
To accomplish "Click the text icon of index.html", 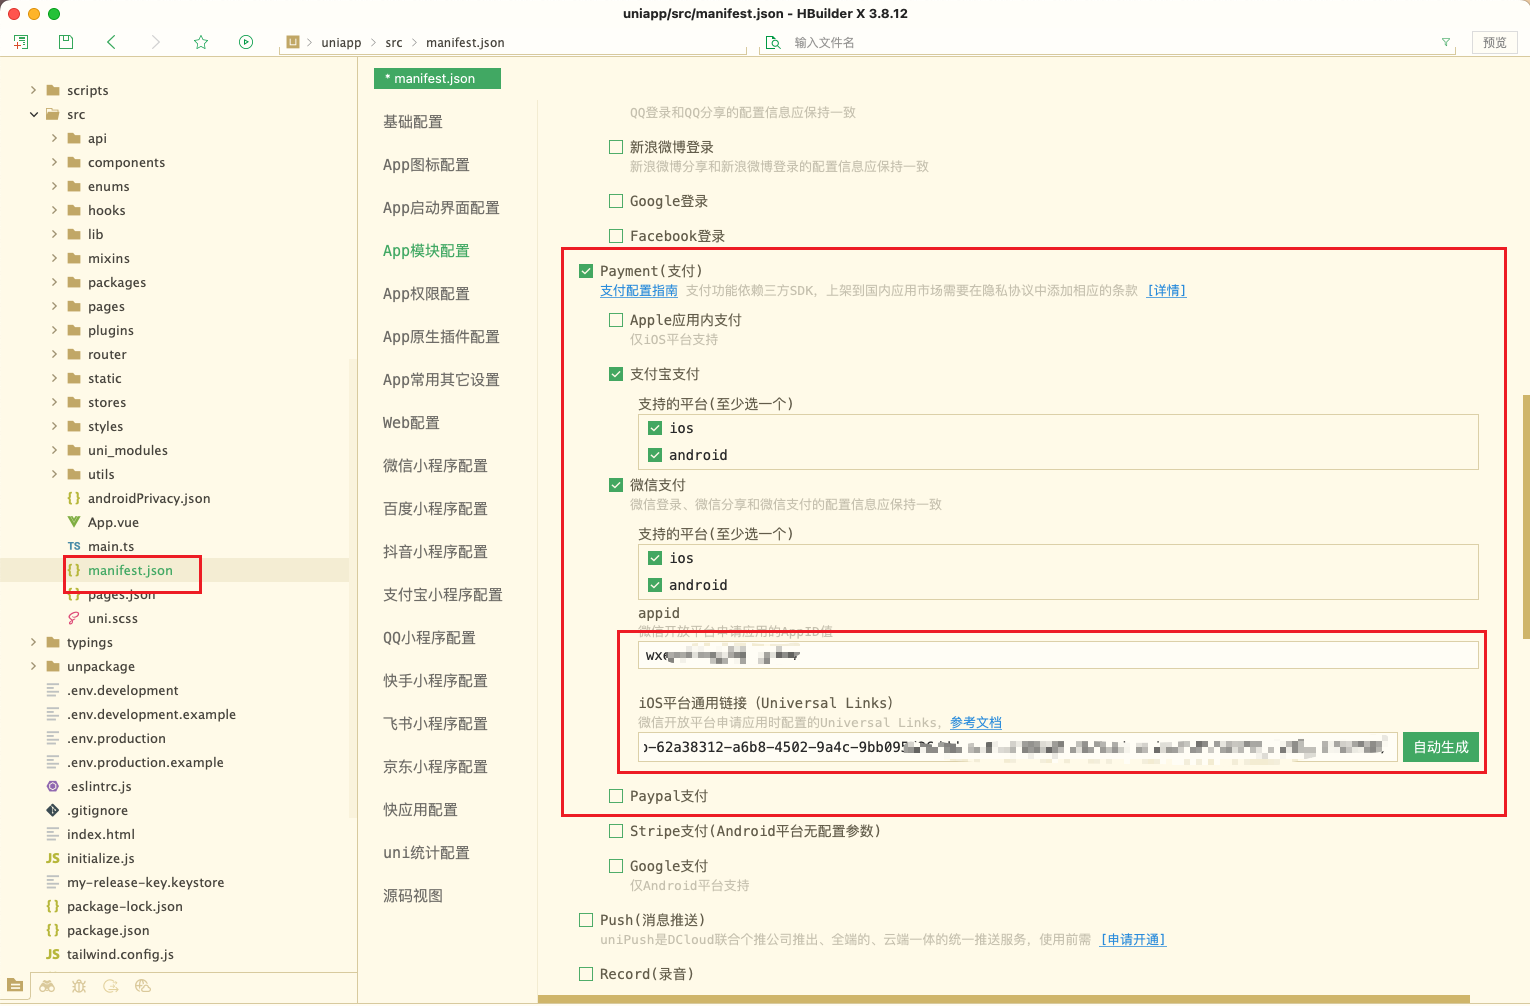I will 53,834.
